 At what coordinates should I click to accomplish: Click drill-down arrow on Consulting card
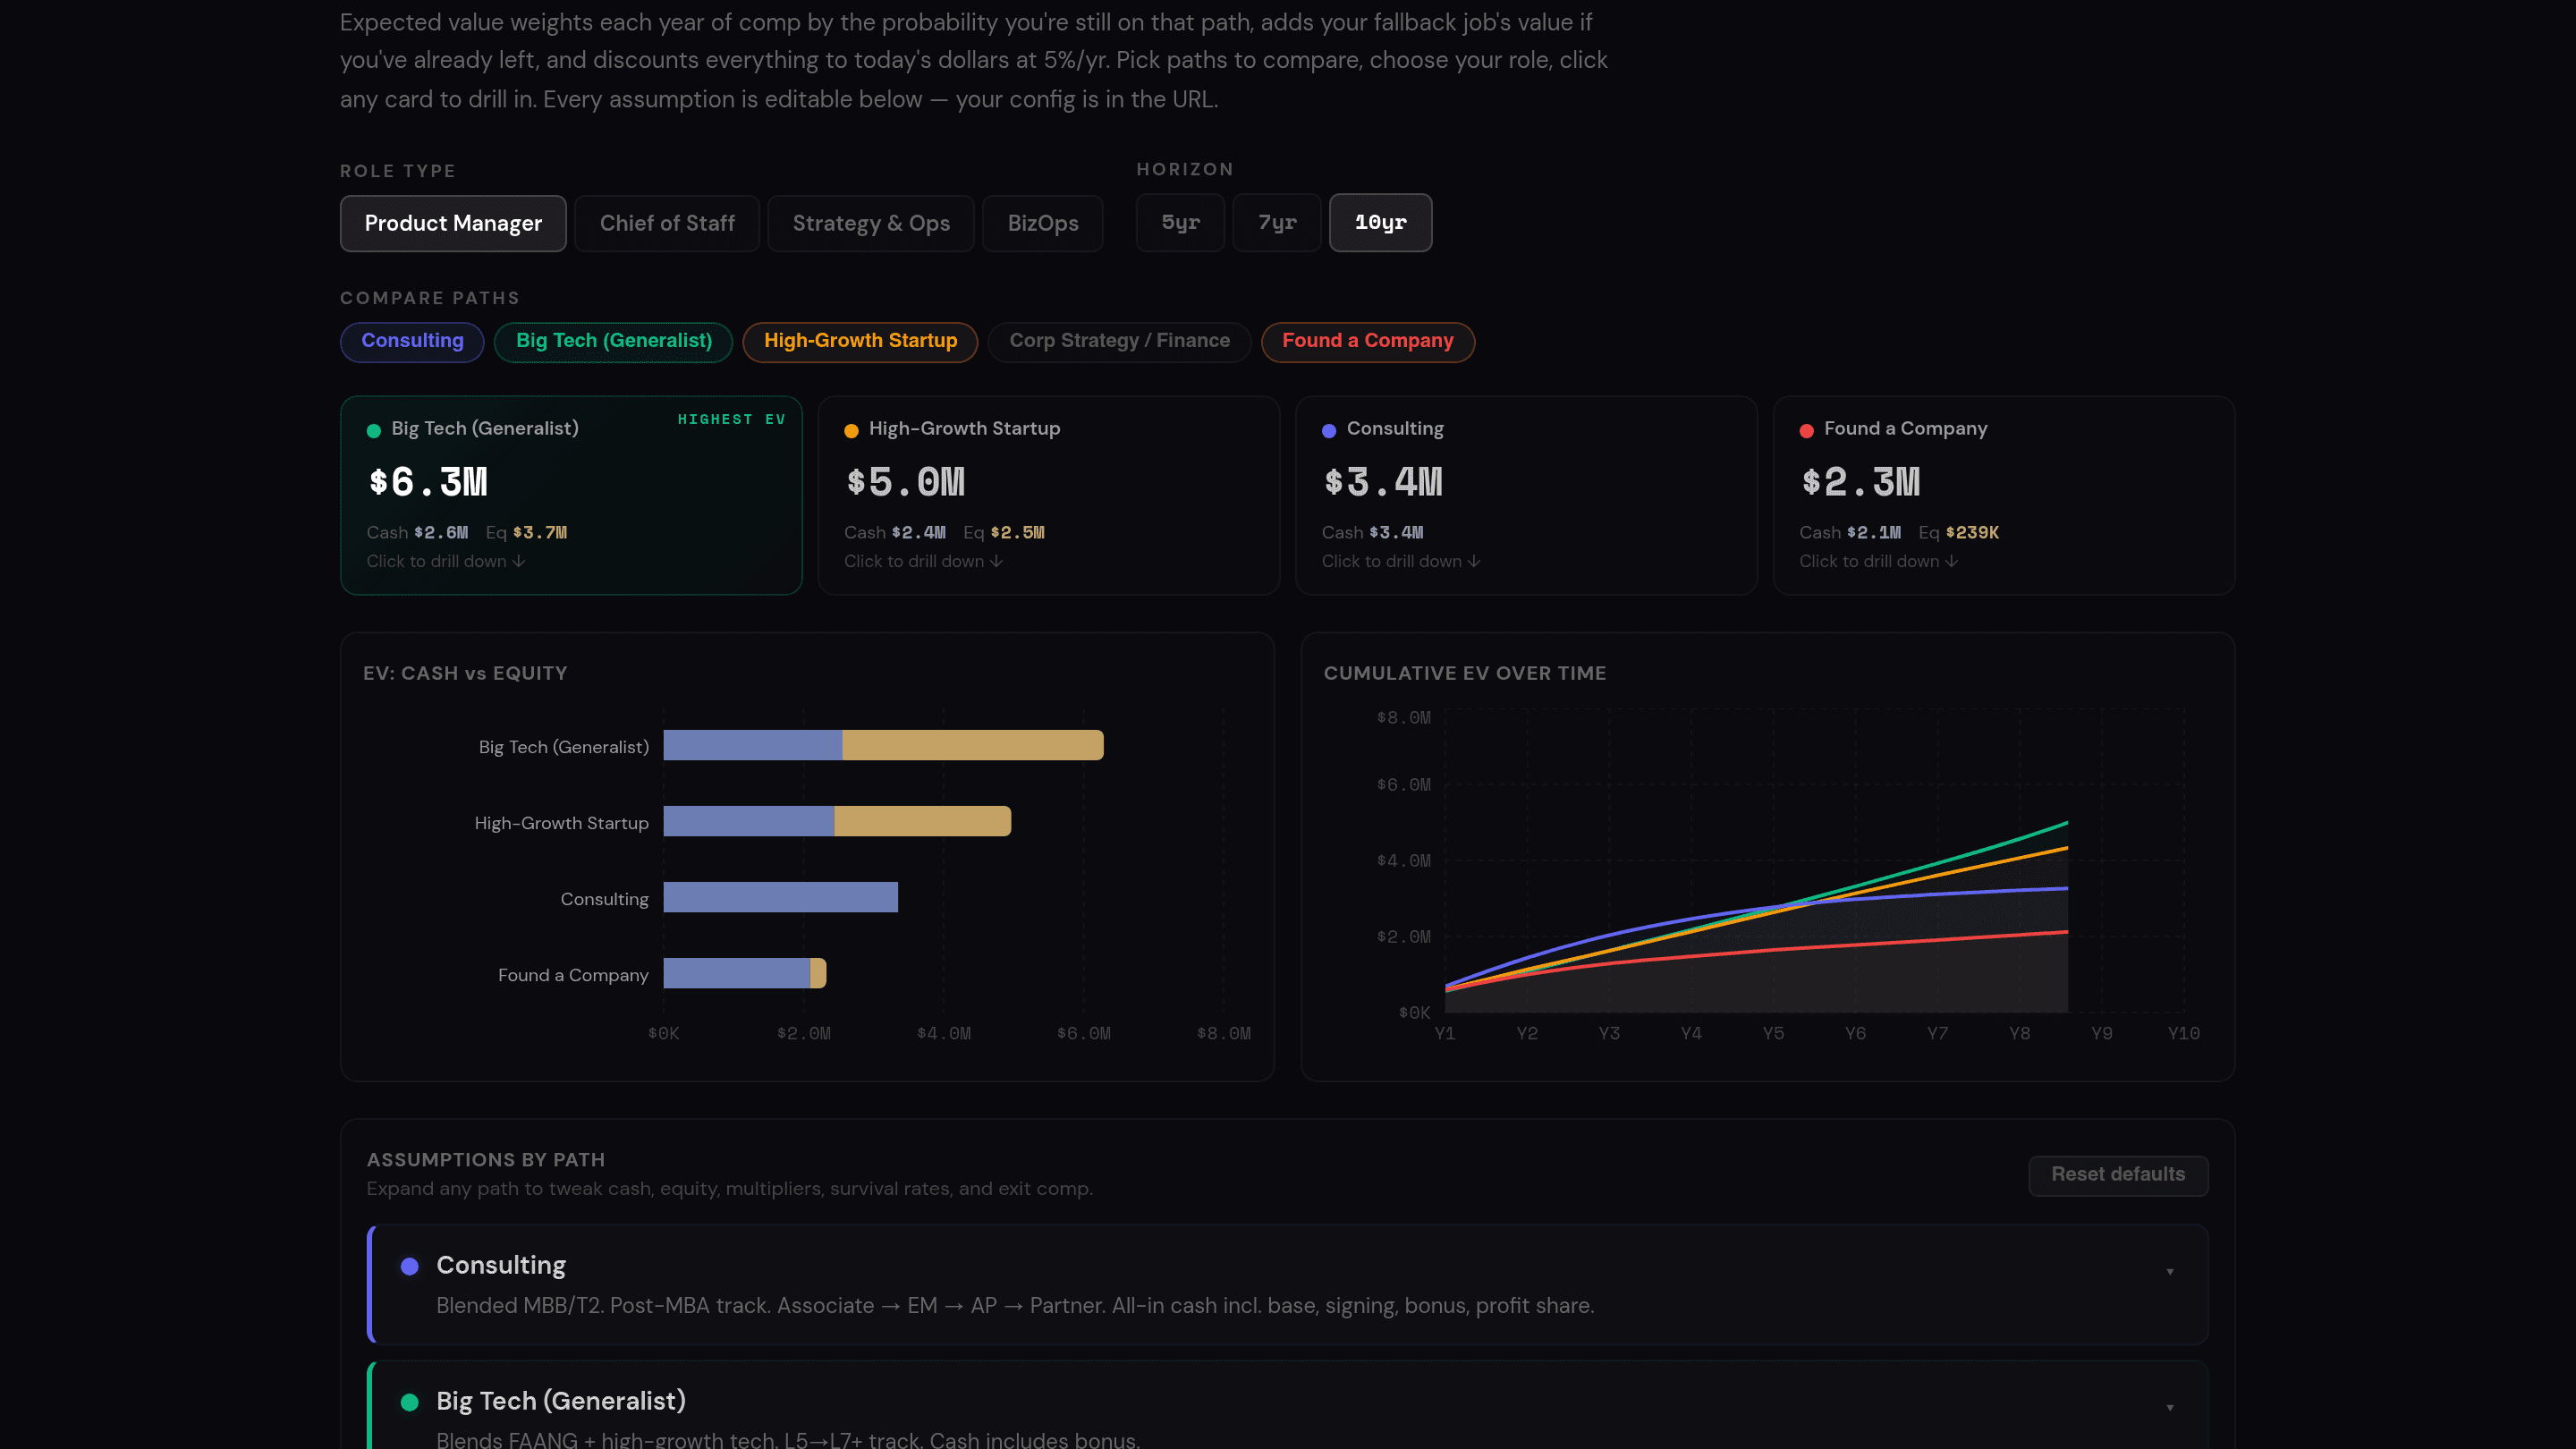click(1474, 562)
